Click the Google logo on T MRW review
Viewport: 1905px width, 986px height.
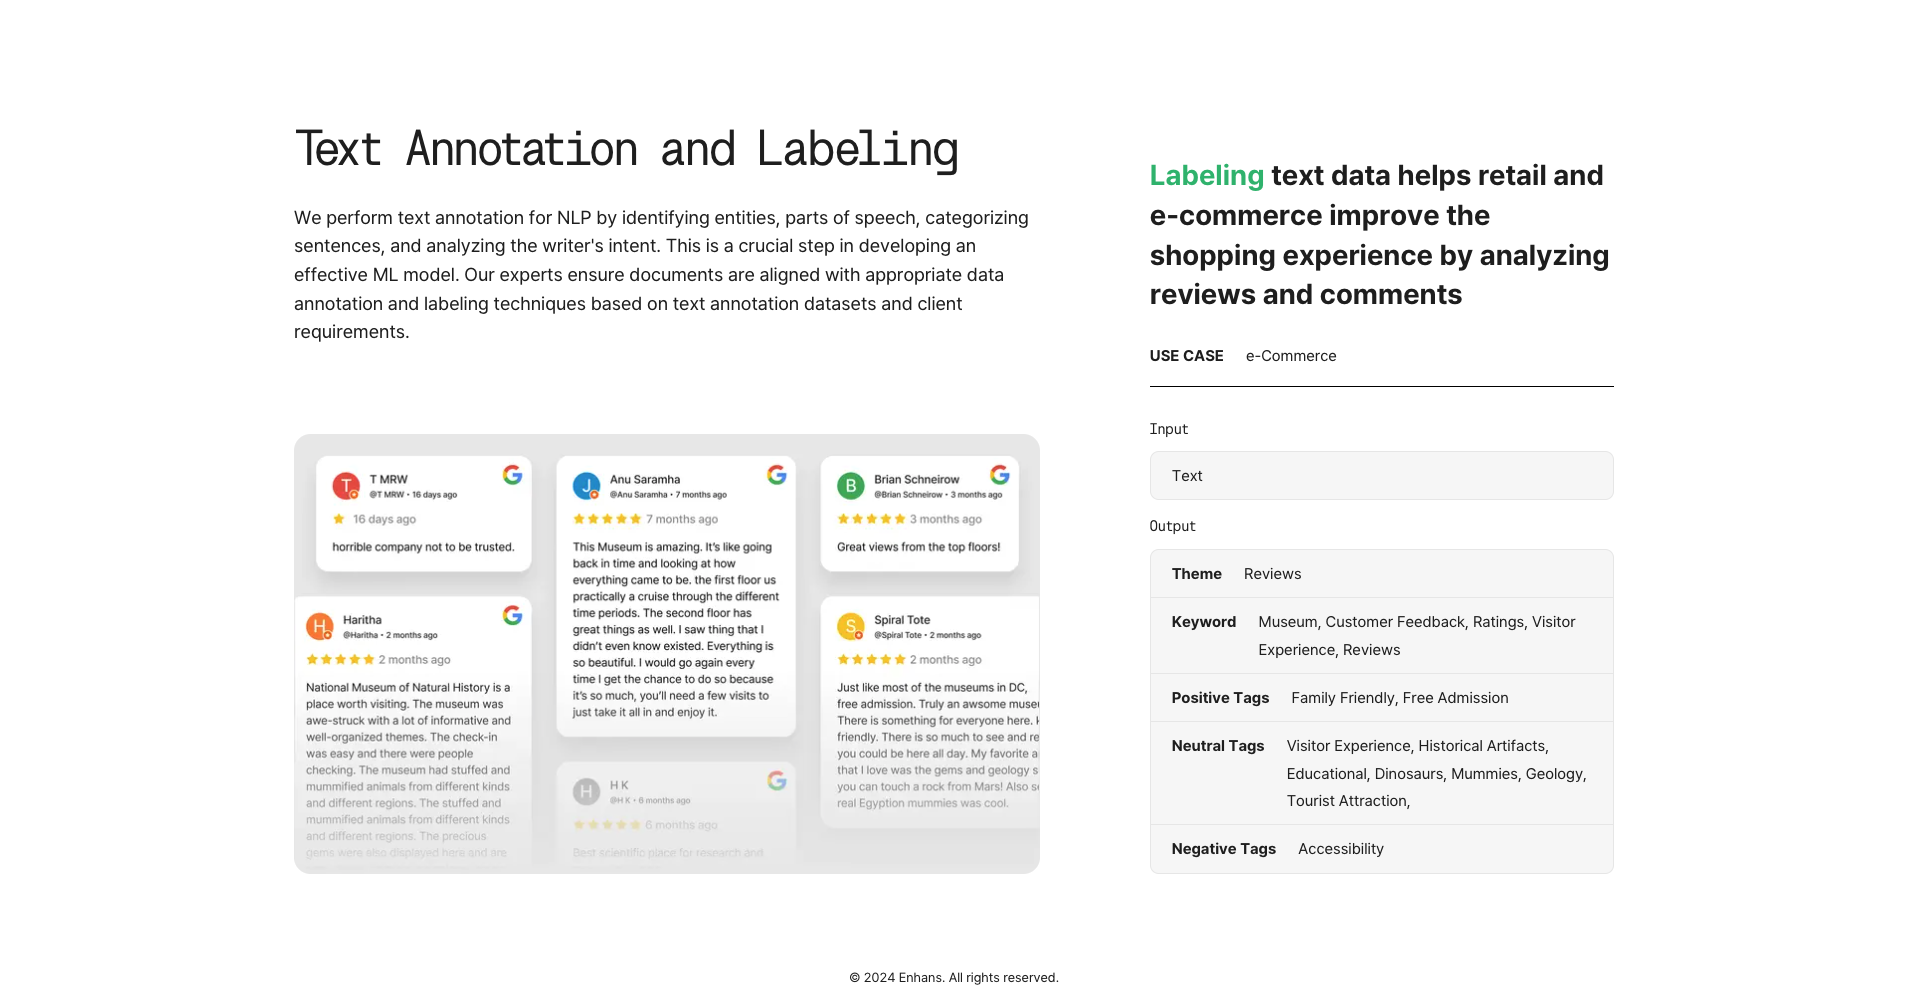coord(512,475)
